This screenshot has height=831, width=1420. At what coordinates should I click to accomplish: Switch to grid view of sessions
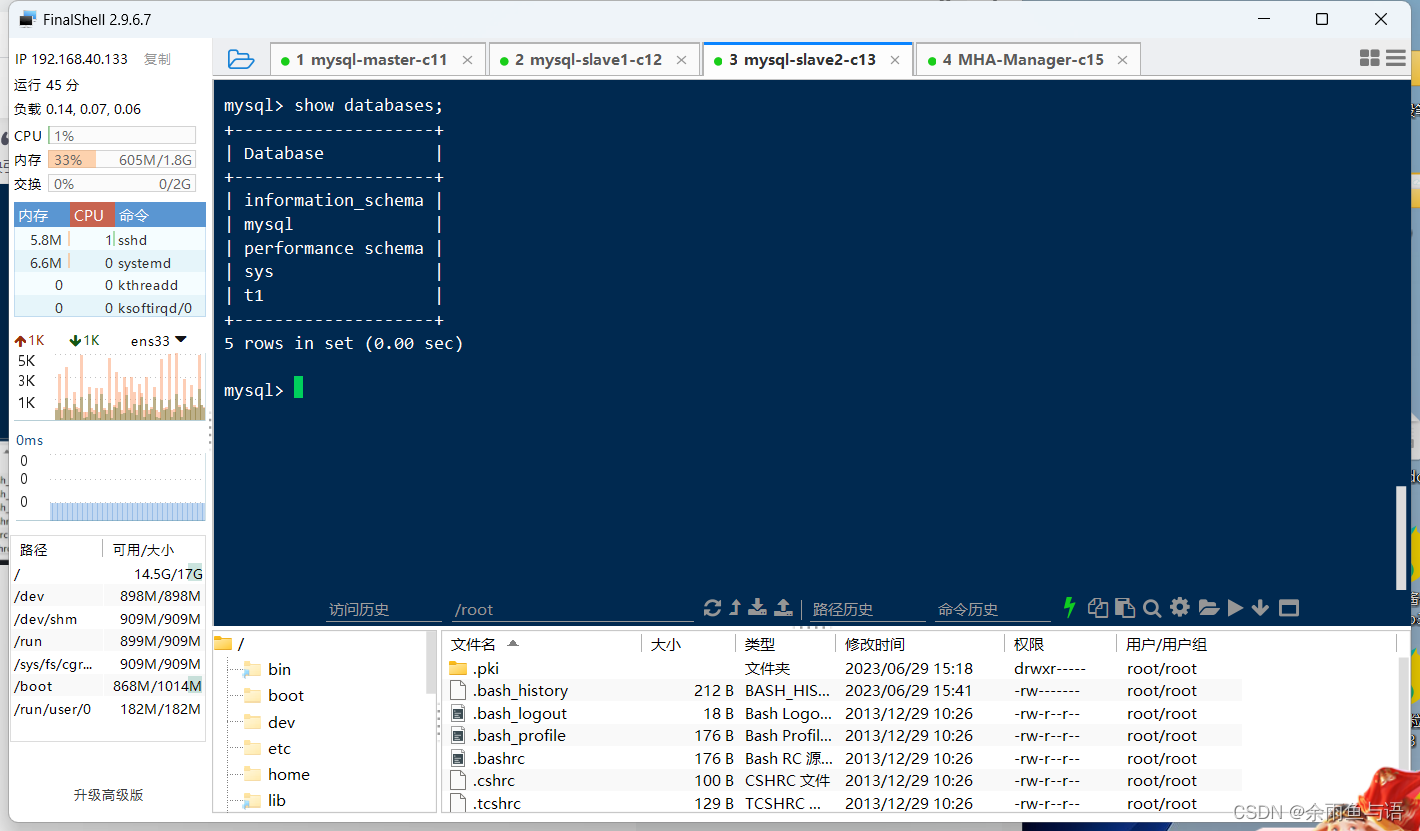click(x=1369, y=58)
